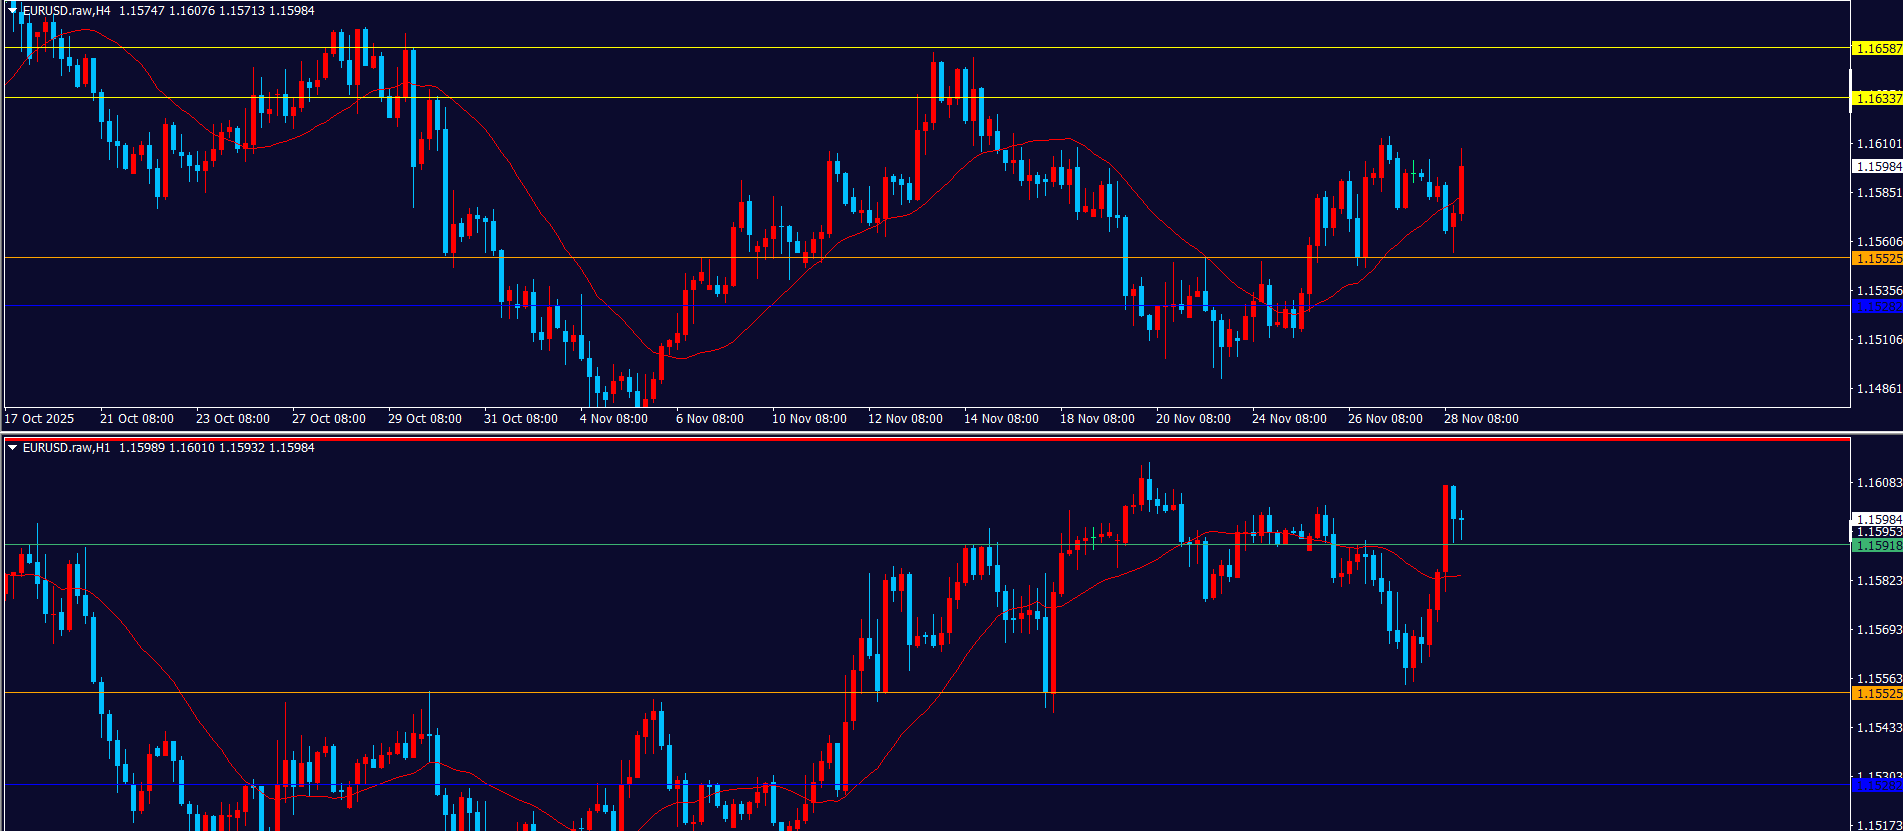Click the green 1.15918 price label
The width and height of the screenshot is (1903, 831).
pos(1877,546)
